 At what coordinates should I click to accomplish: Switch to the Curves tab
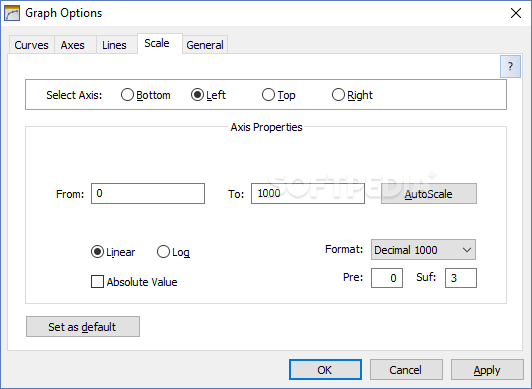click(32, 45)
